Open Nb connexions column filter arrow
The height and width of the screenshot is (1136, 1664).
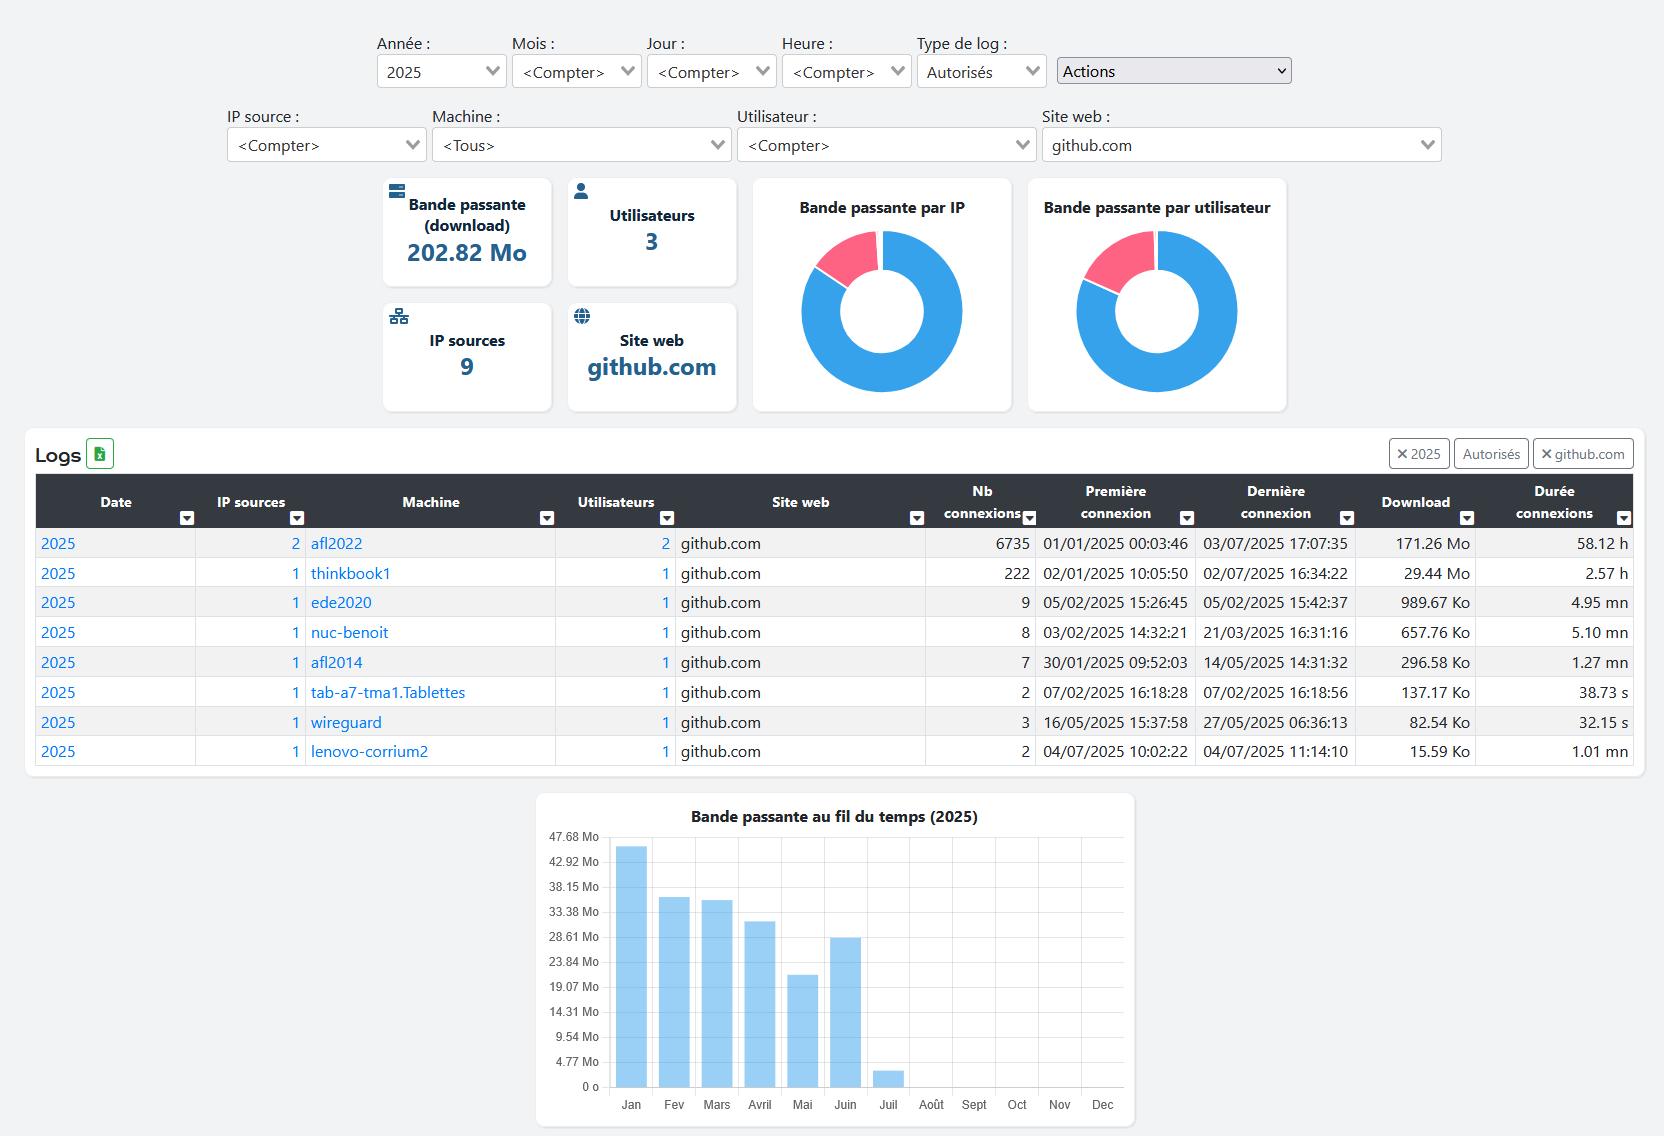pyautogui.click(x=1030, y=518)
